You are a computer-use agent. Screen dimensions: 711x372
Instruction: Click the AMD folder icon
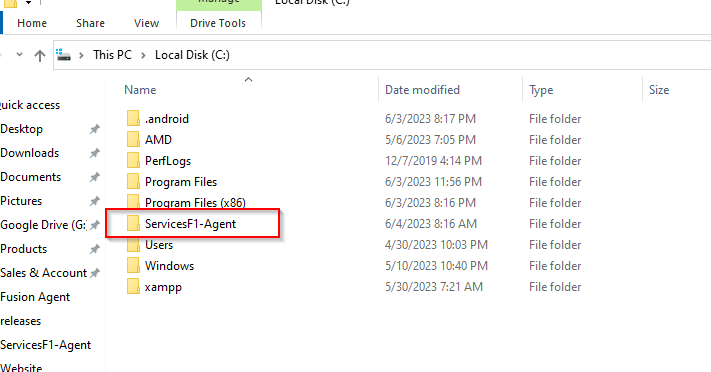(x=133, y=140)
